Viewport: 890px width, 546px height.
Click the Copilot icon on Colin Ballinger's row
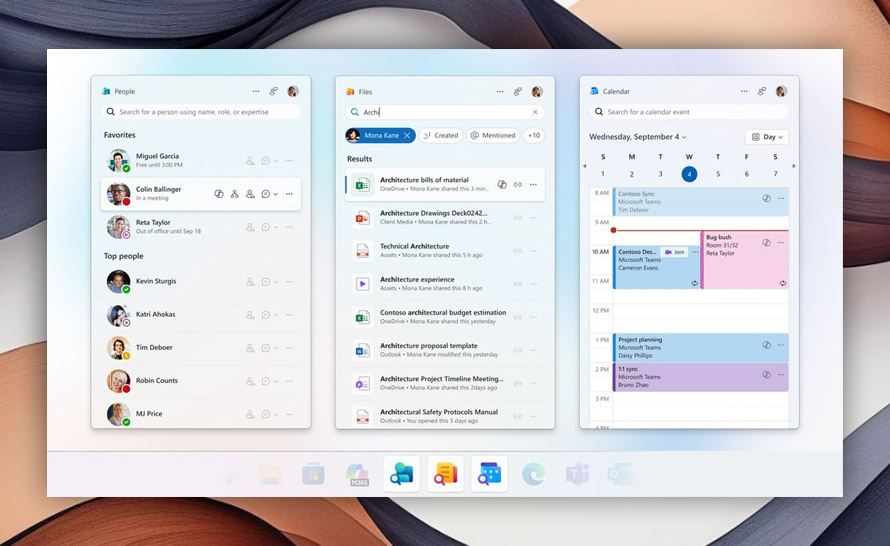[219, 194]
